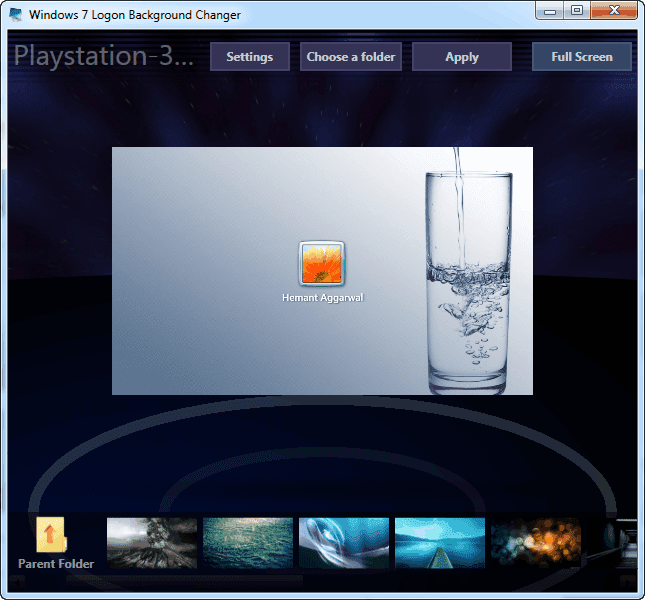Open the Settings panel
The height and width of the screenshot is (600, 645).
(x=250, y=57)
